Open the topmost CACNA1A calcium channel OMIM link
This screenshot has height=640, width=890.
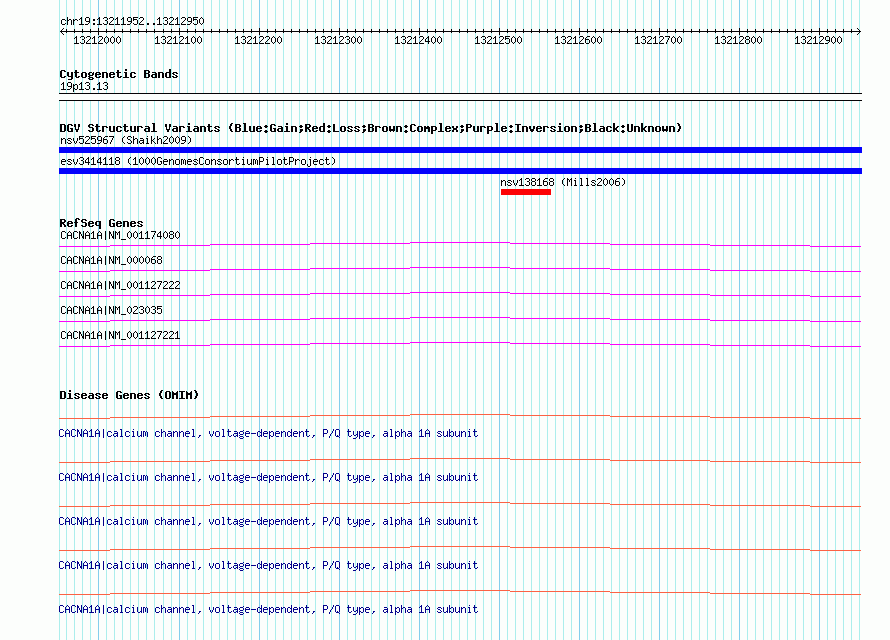click(x=268, y=433)
